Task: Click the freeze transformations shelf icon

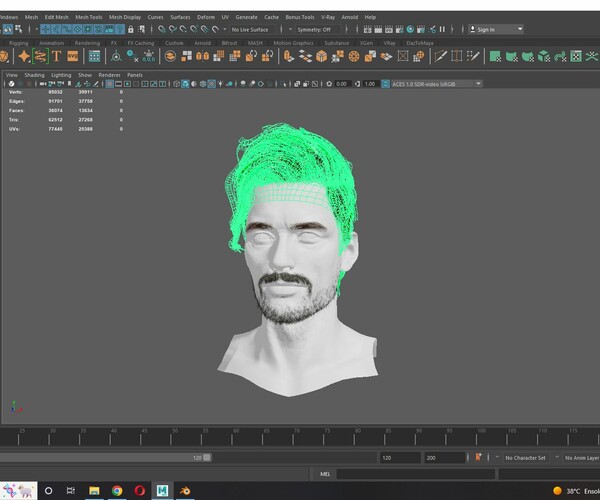Action: tap(148, 56)
